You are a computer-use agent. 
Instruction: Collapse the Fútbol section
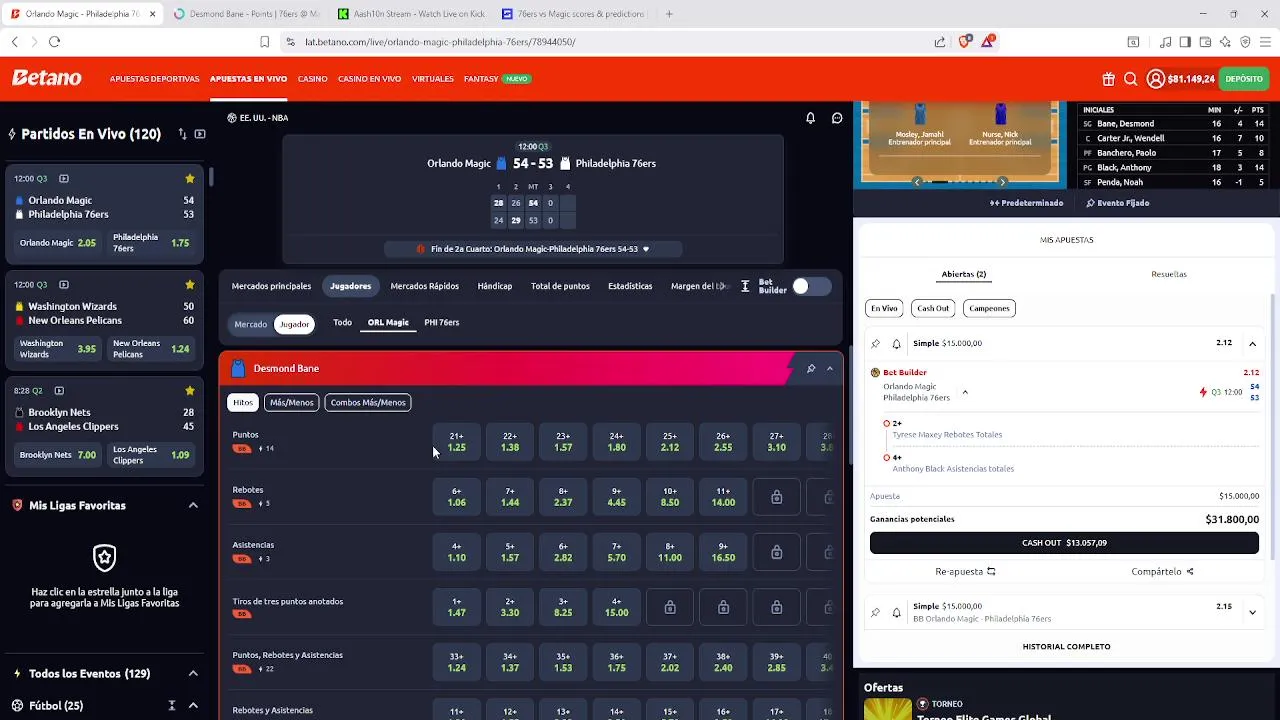coord(193,706)
